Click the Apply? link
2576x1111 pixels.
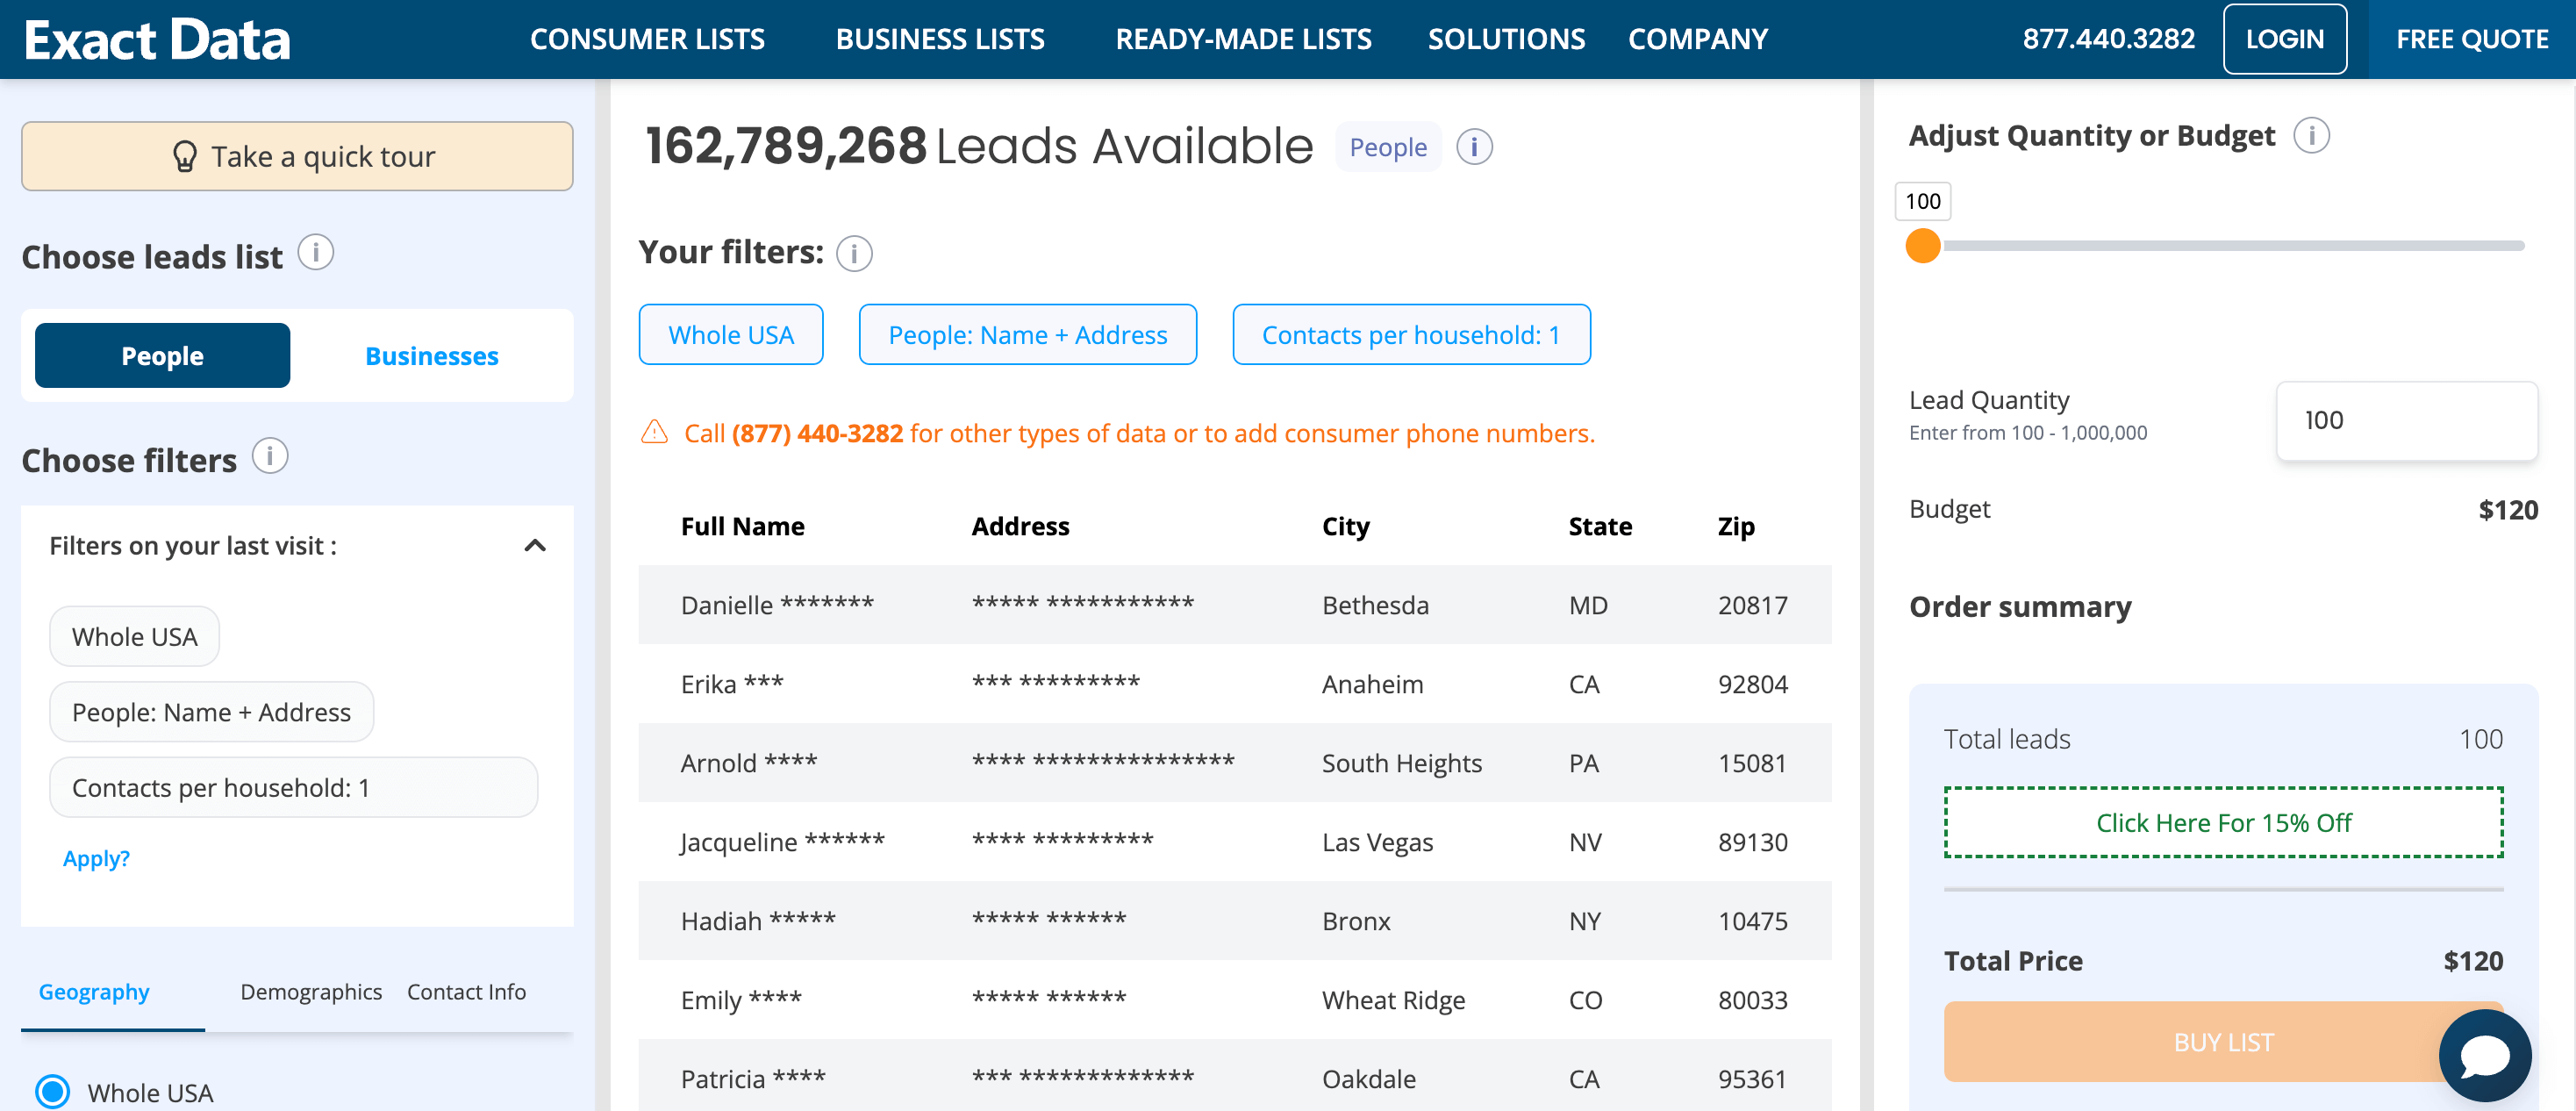pos(96,858)
